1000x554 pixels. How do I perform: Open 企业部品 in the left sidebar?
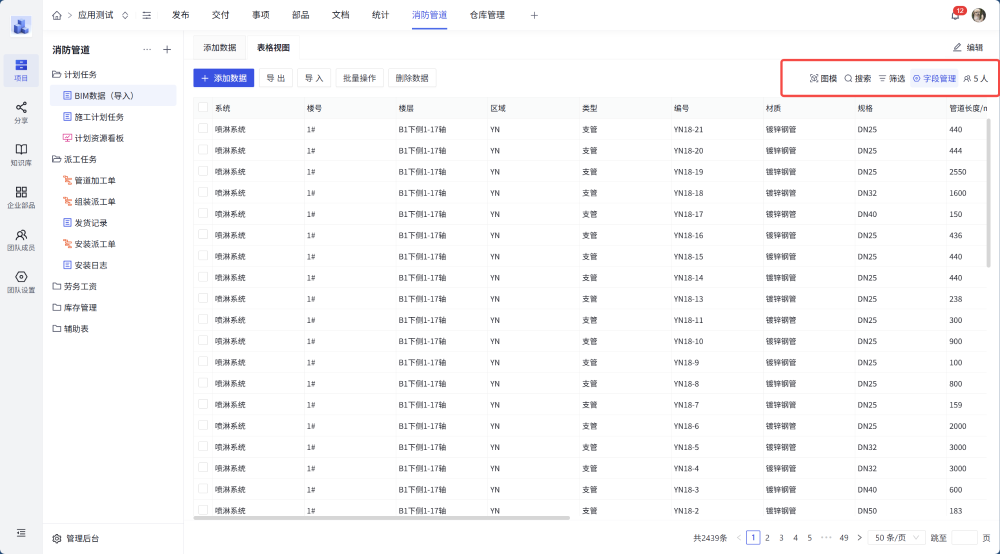pos(21,197)
